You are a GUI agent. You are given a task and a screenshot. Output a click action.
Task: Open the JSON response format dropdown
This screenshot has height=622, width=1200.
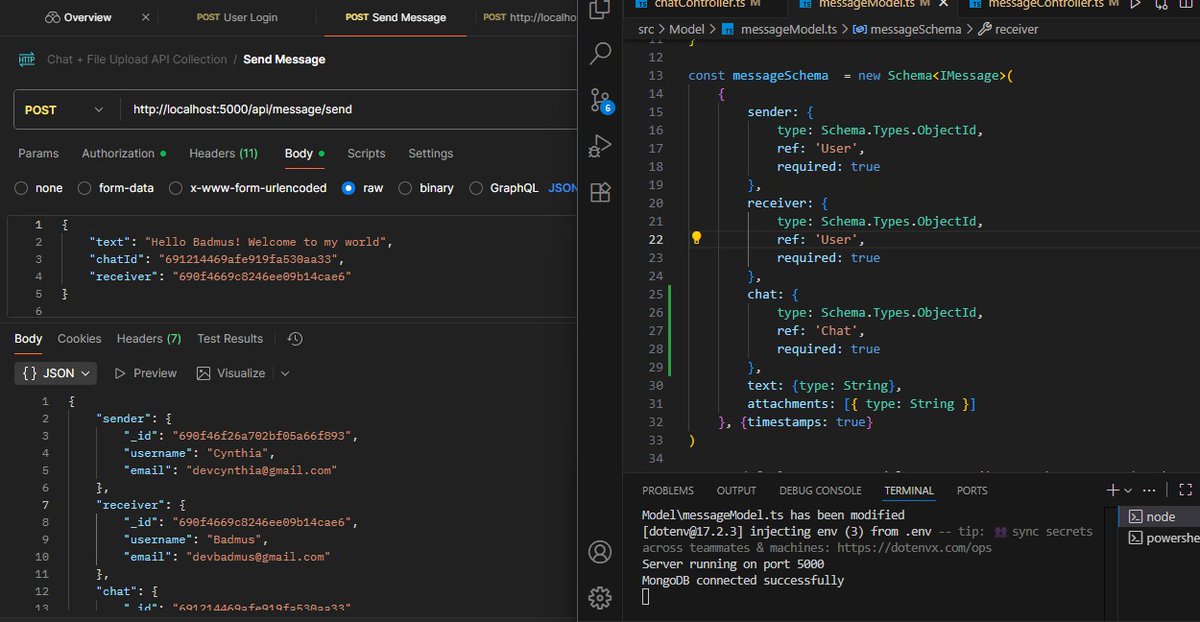[54, 372]
